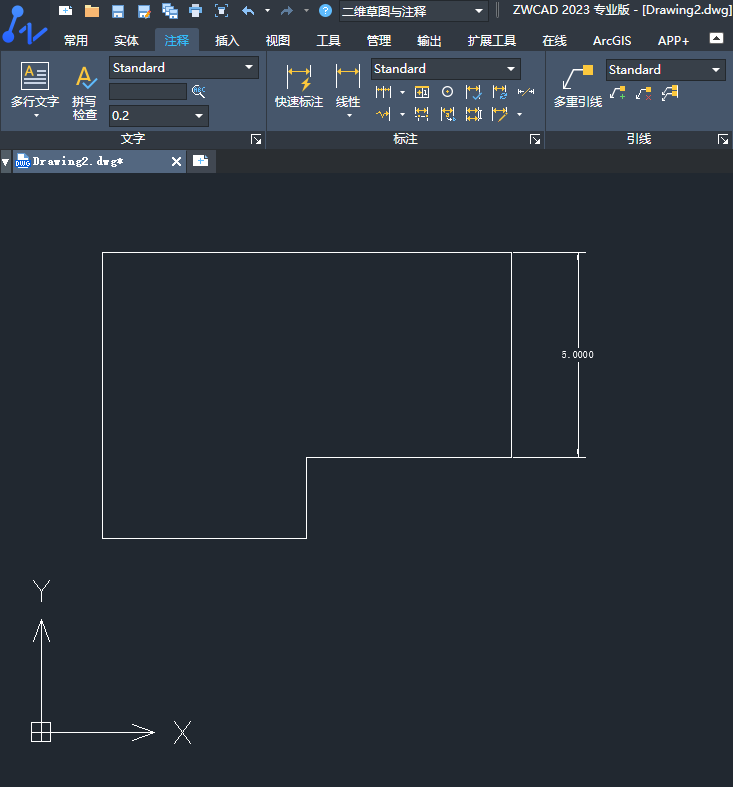
Task: Click the reassociate dimension icon
Action: (x=447, y=115)
